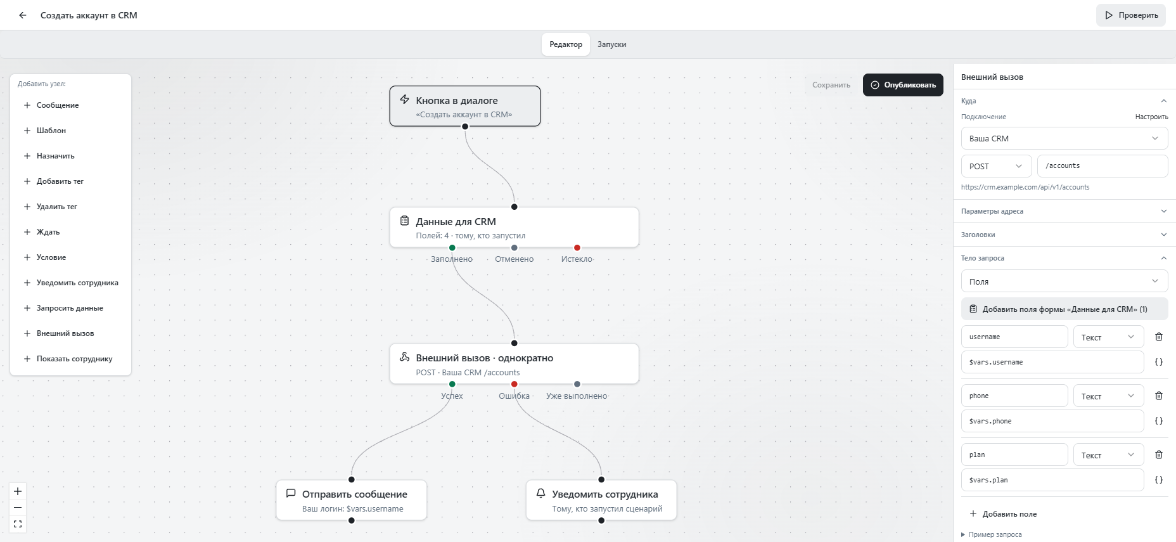Click into the username name field

tap(1015, 337)
